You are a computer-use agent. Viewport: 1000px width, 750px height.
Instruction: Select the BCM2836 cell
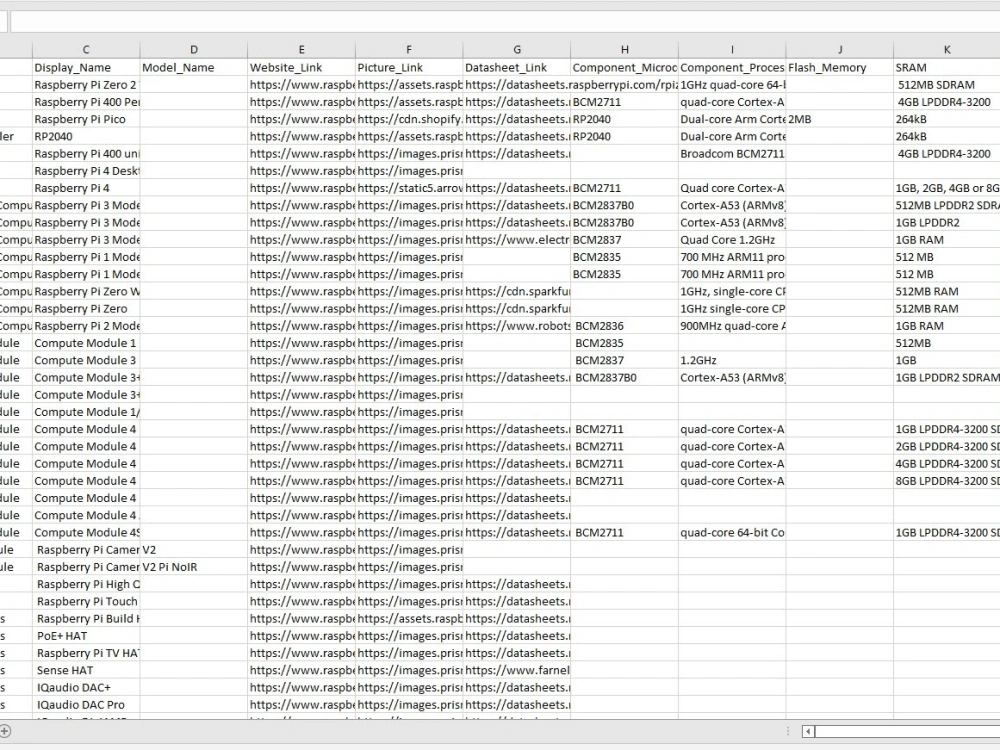click(x=624, y=326)
